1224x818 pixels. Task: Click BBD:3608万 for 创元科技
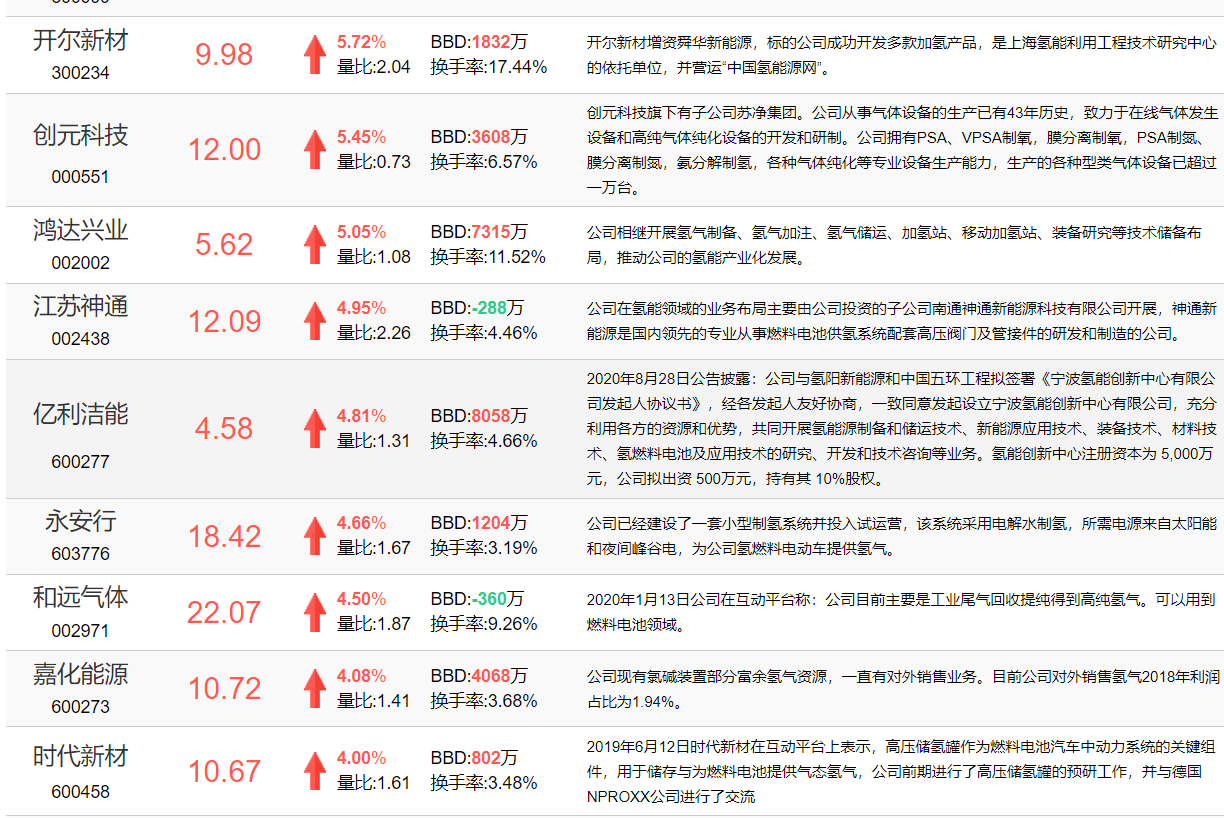[x=479, y=137]
